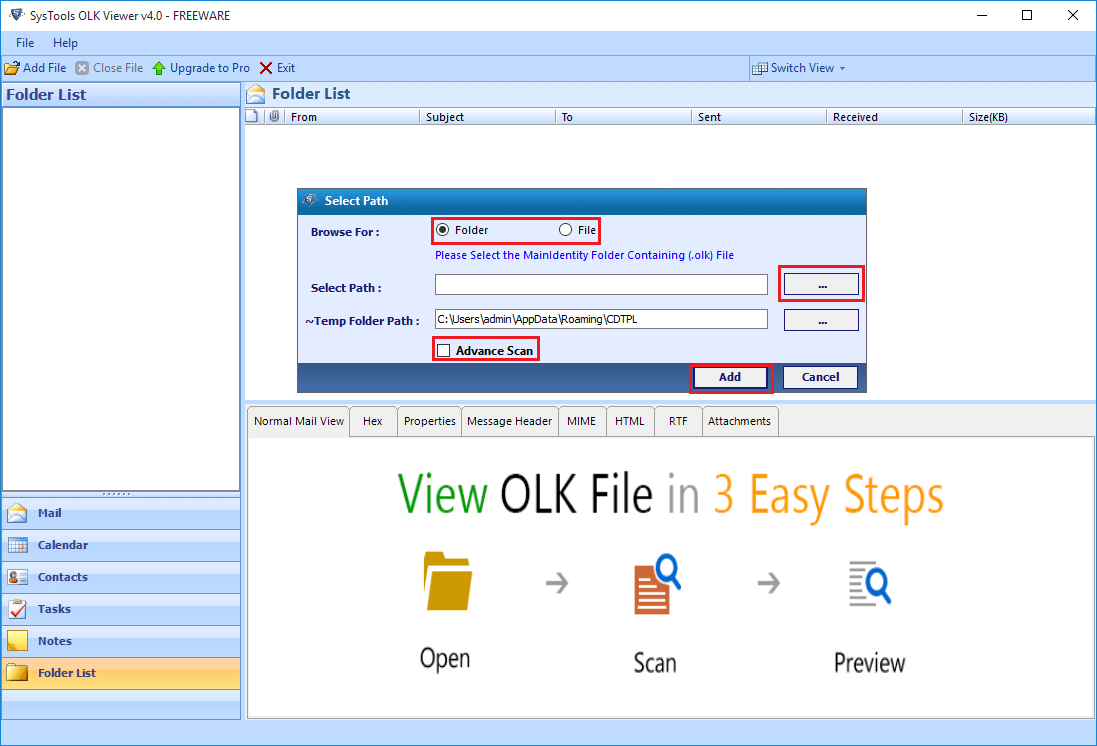Click the Preview magnifier graphic
The image size is (1097, 746).
[x=870, y=582]
